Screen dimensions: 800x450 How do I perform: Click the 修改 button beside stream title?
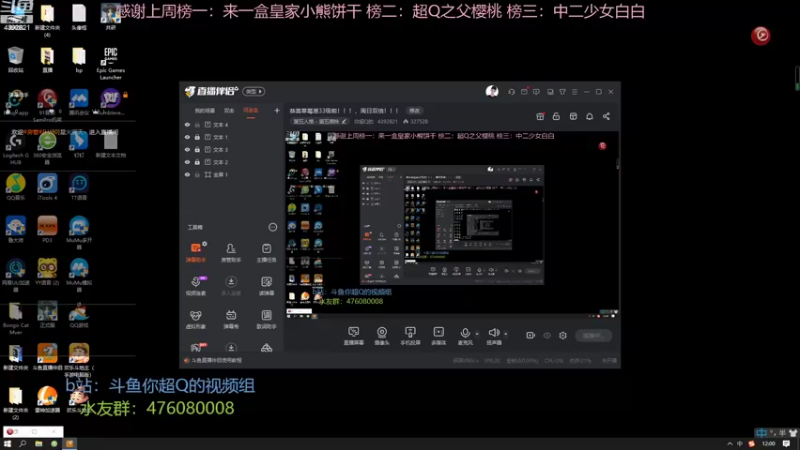click(x=414, y=111)
